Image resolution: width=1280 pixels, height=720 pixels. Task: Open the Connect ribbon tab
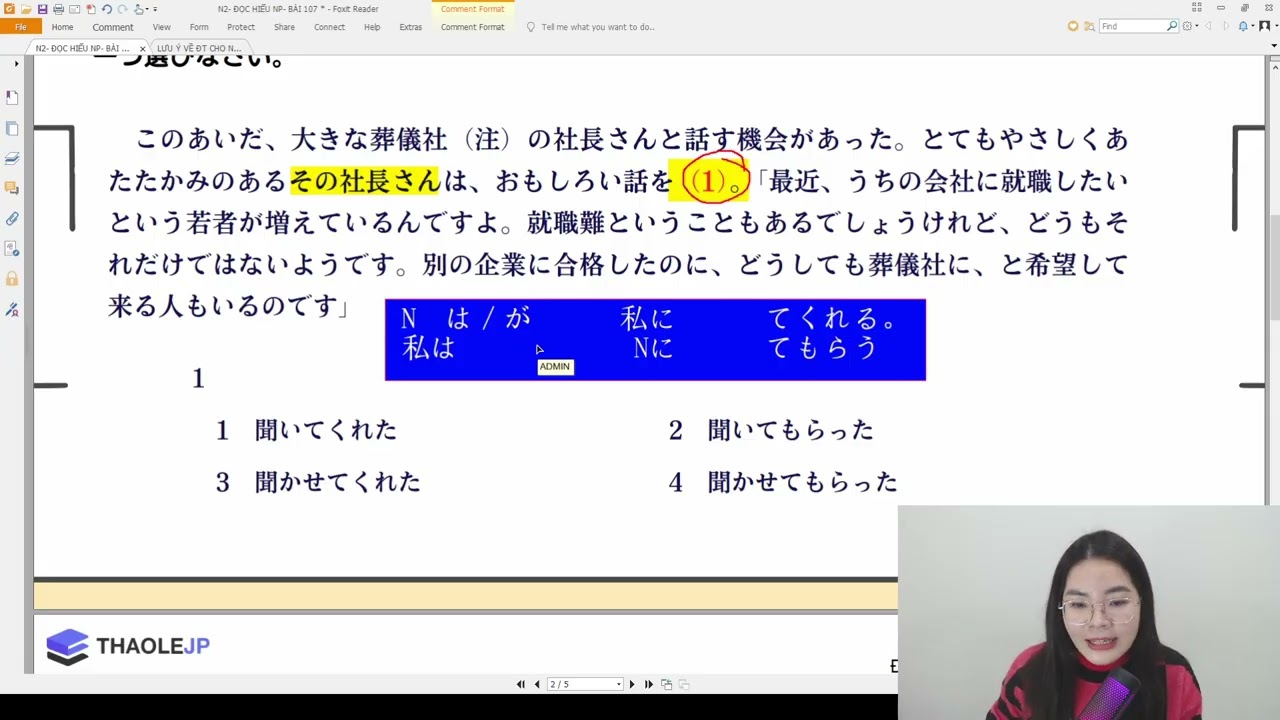click(x=329, y=27)
